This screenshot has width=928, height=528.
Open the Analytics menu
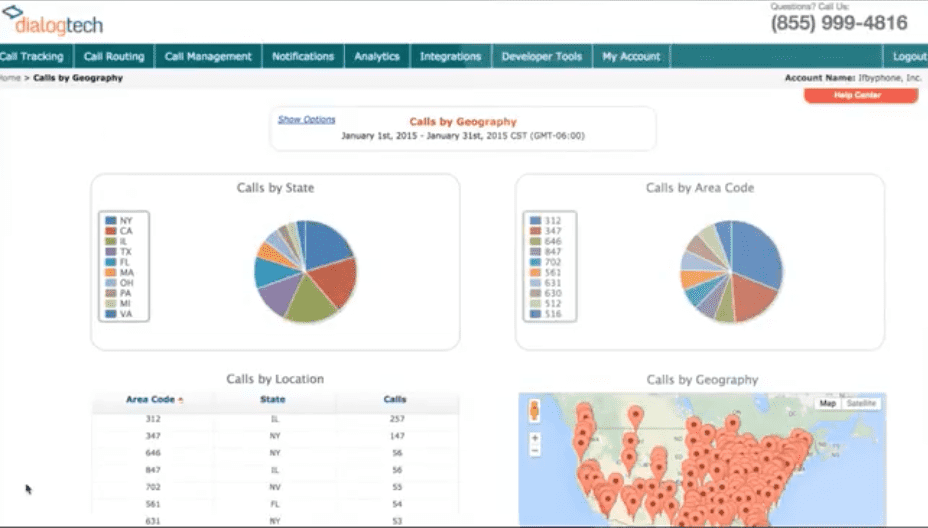pyautogui.click(x=377, y=57)
